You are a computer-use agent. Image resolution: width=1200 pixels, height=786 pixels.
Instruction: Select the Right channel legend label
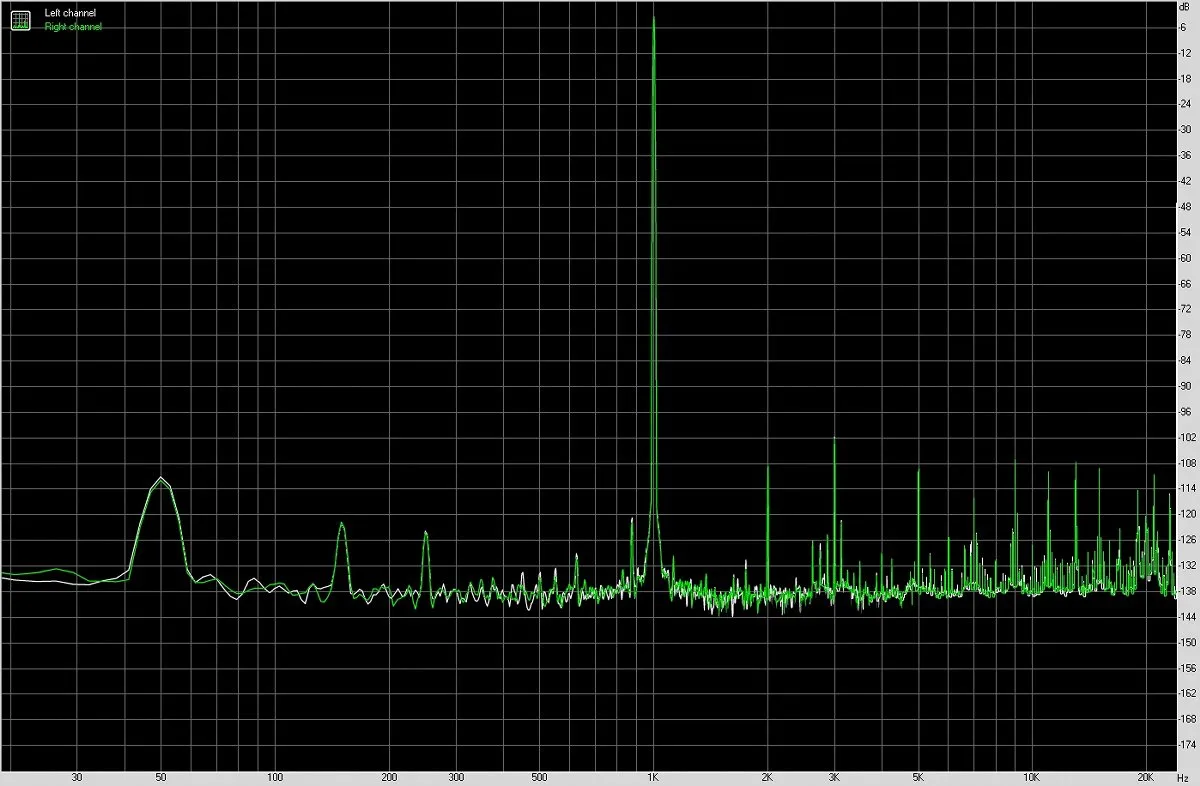73,27
